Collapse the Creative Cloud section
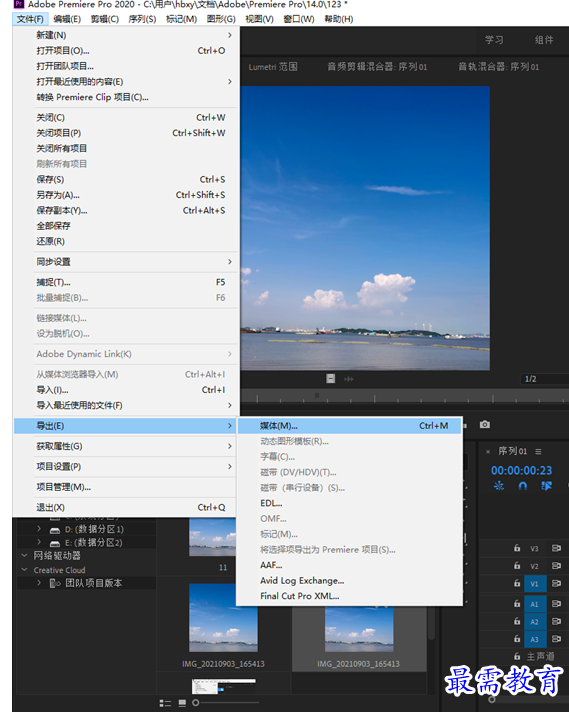569x712 pixels. coord(24,569)
